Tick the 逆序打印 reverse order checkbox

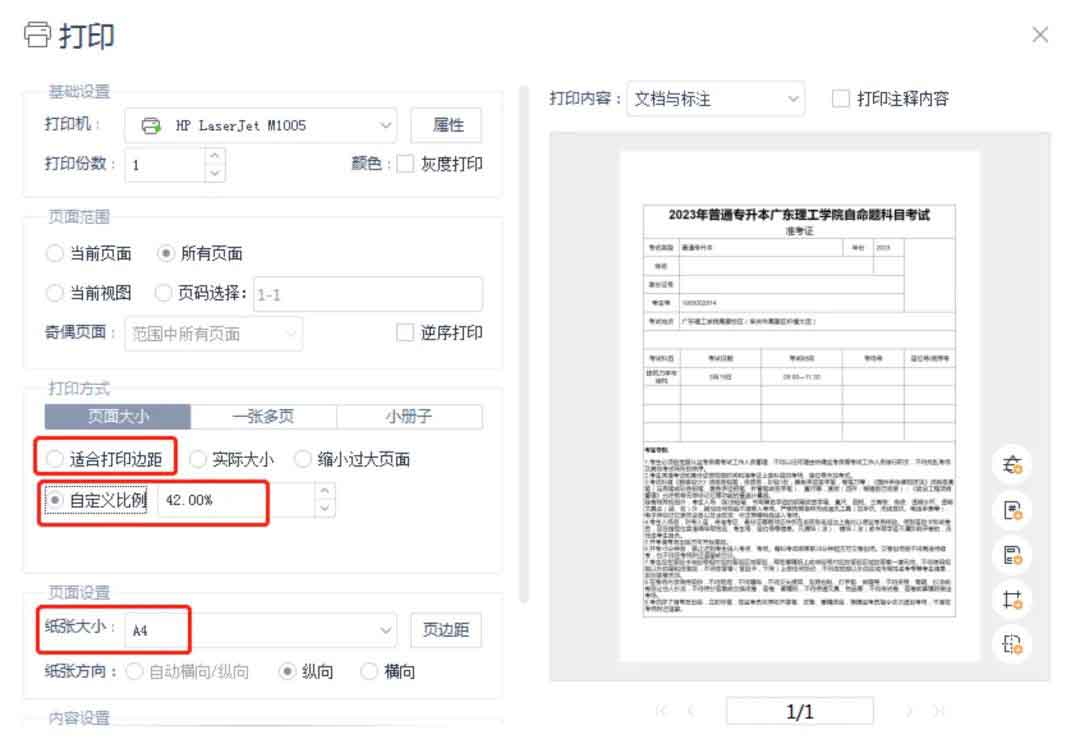405,333
